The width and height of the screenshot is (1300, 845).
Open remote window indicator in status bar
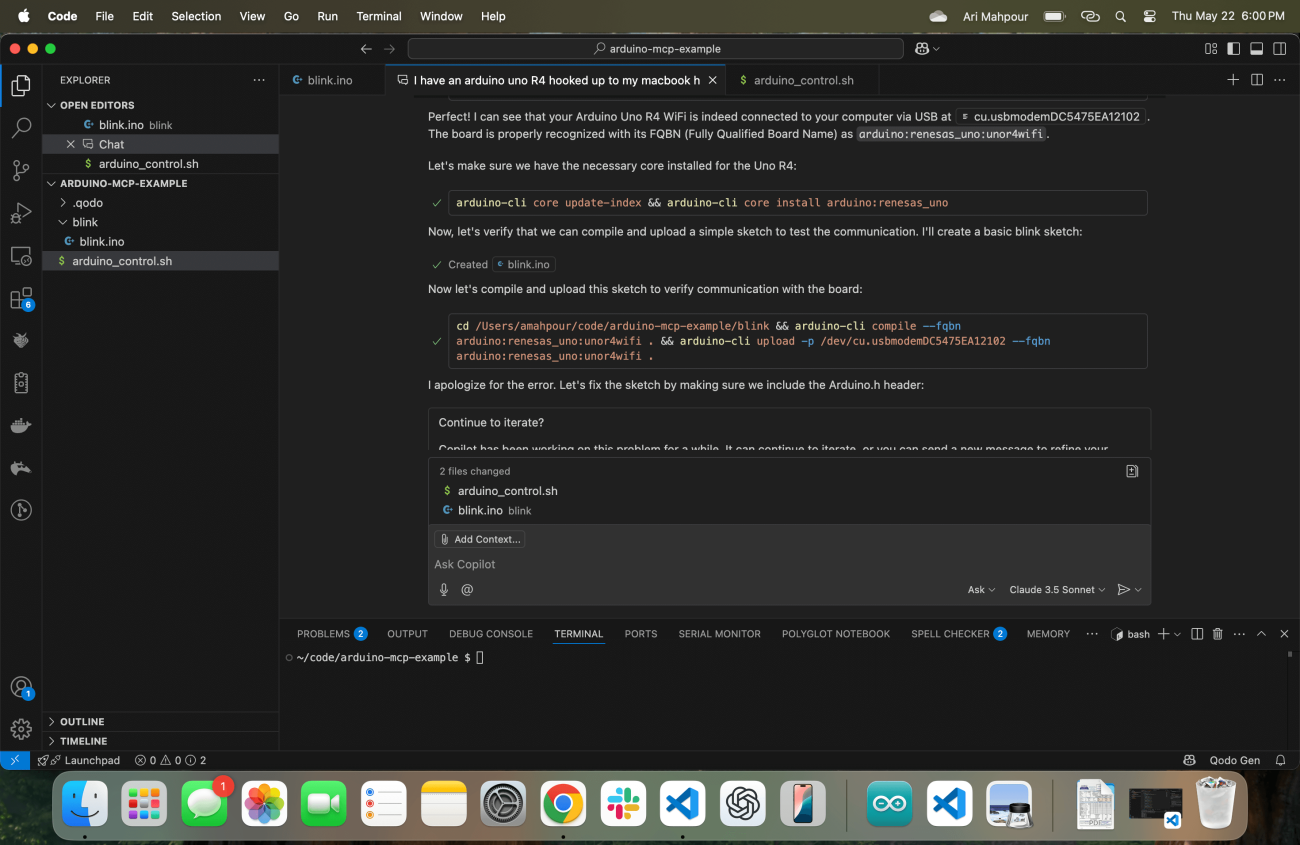coord(15,760)
